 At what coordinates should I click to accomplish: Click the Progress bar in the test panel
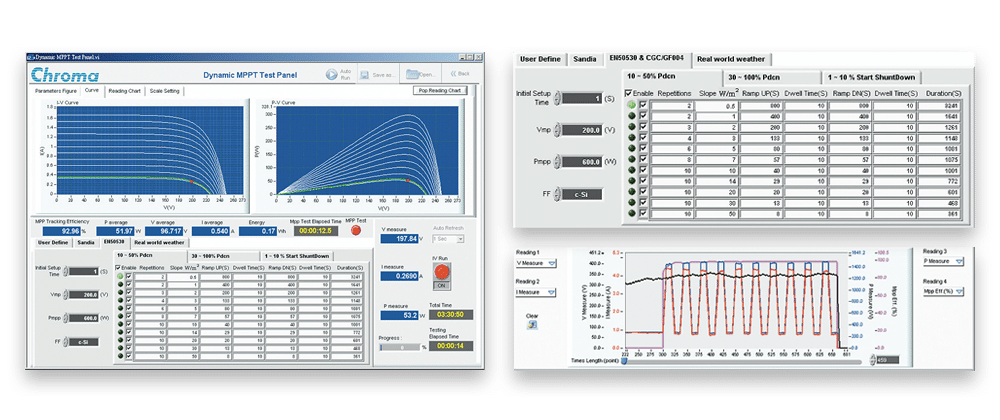click(x=399, y=347)
